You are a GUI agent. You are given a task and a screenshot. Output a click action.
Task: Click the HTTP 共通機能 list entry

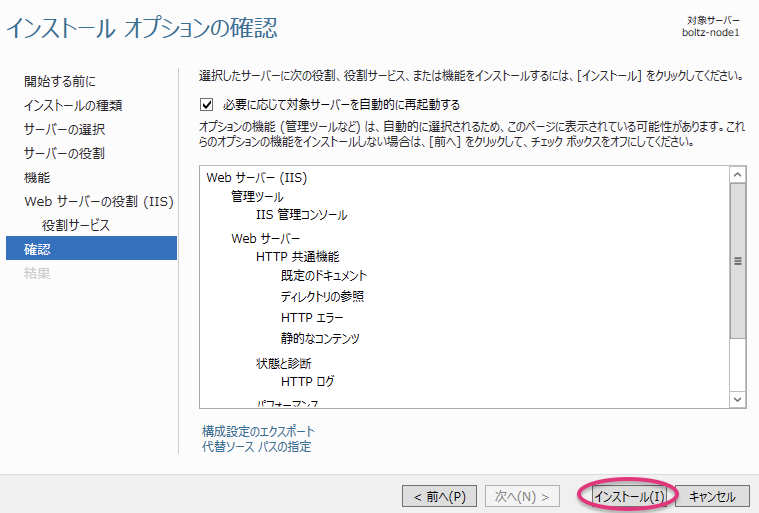(298, 256)
